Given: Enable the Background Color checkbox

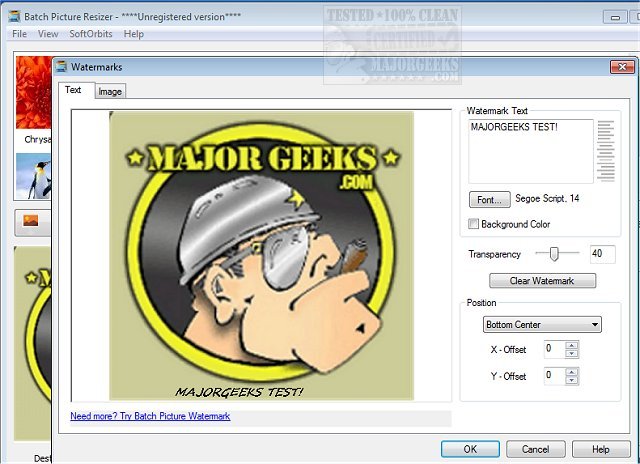Looking at the screenshot, I should (x=473, y=224).
